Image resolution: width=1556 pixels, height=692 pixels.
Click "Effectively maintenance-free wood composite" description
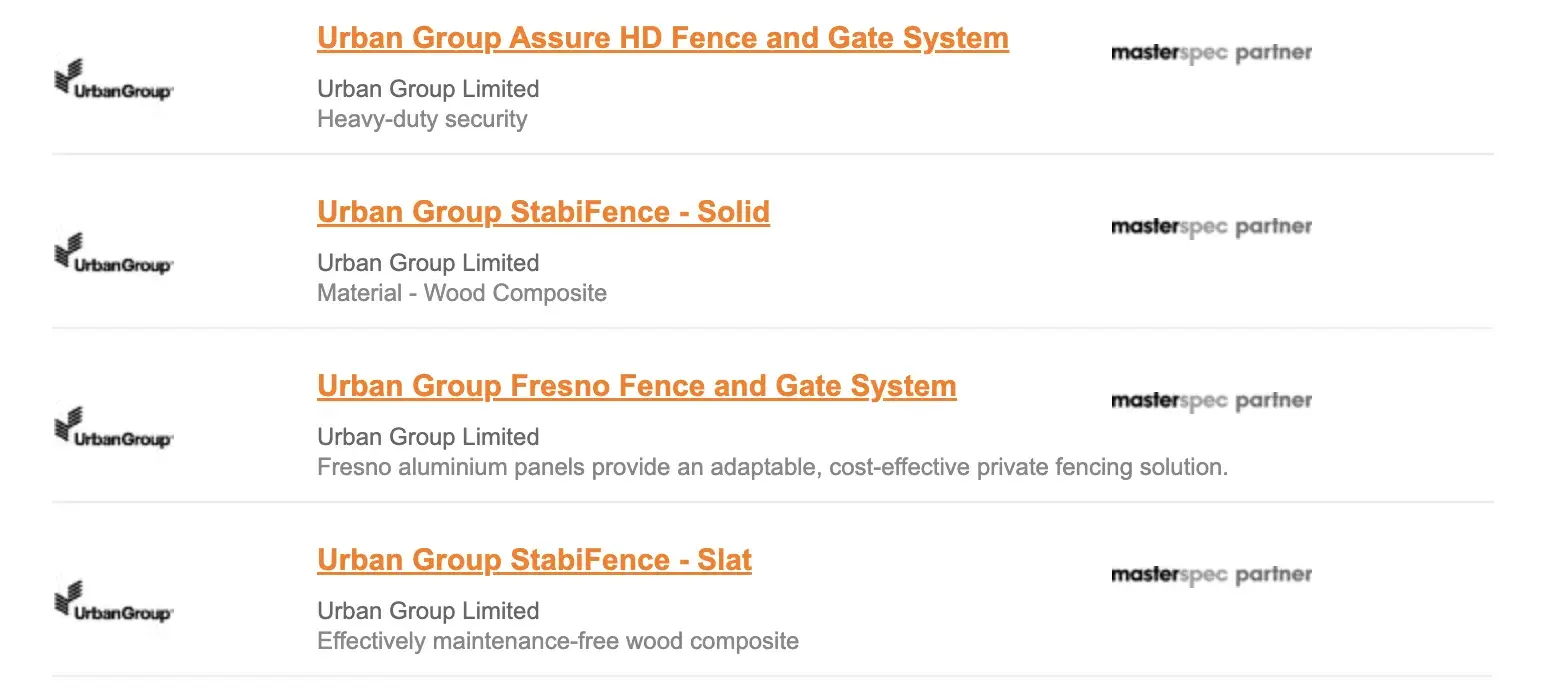tap(558, 641)
